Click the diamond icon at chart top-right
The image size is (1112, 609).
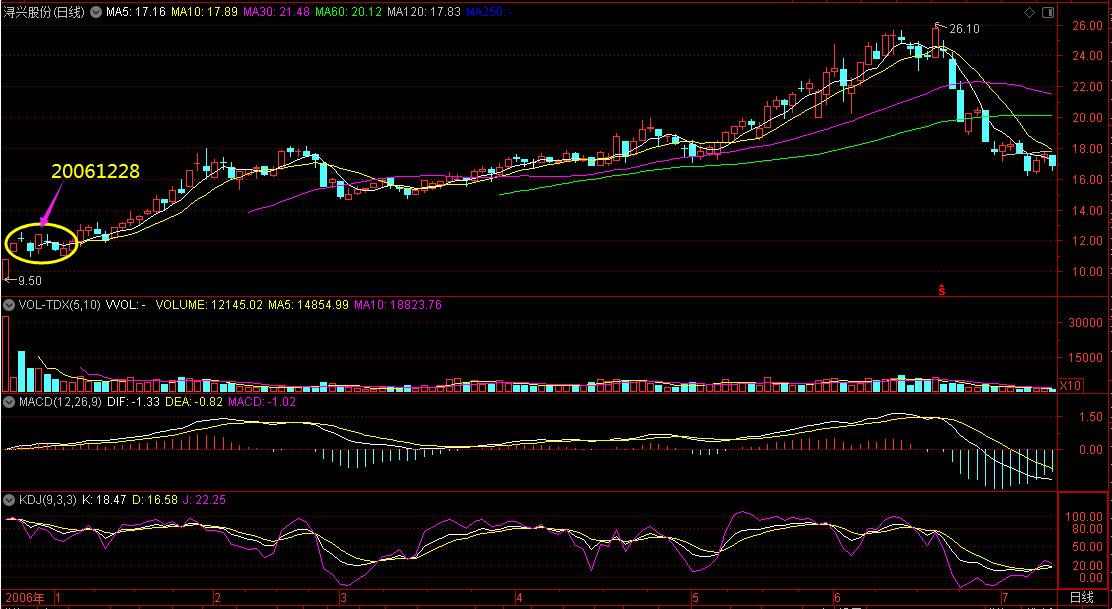pyautogui.click(x=1031, y=11)
